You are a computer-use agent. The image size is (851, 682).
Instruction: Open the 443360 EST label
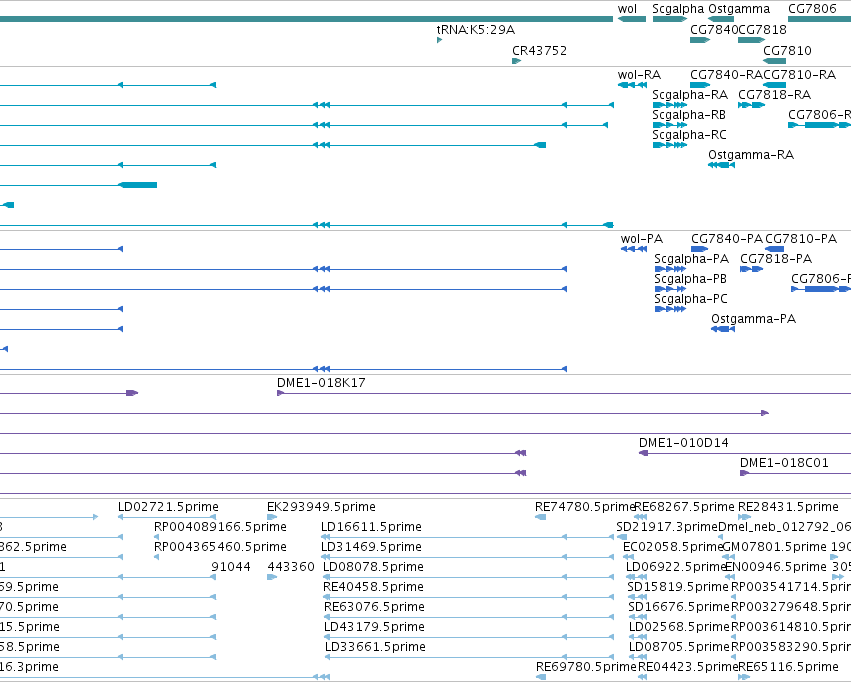coord(291,568)
